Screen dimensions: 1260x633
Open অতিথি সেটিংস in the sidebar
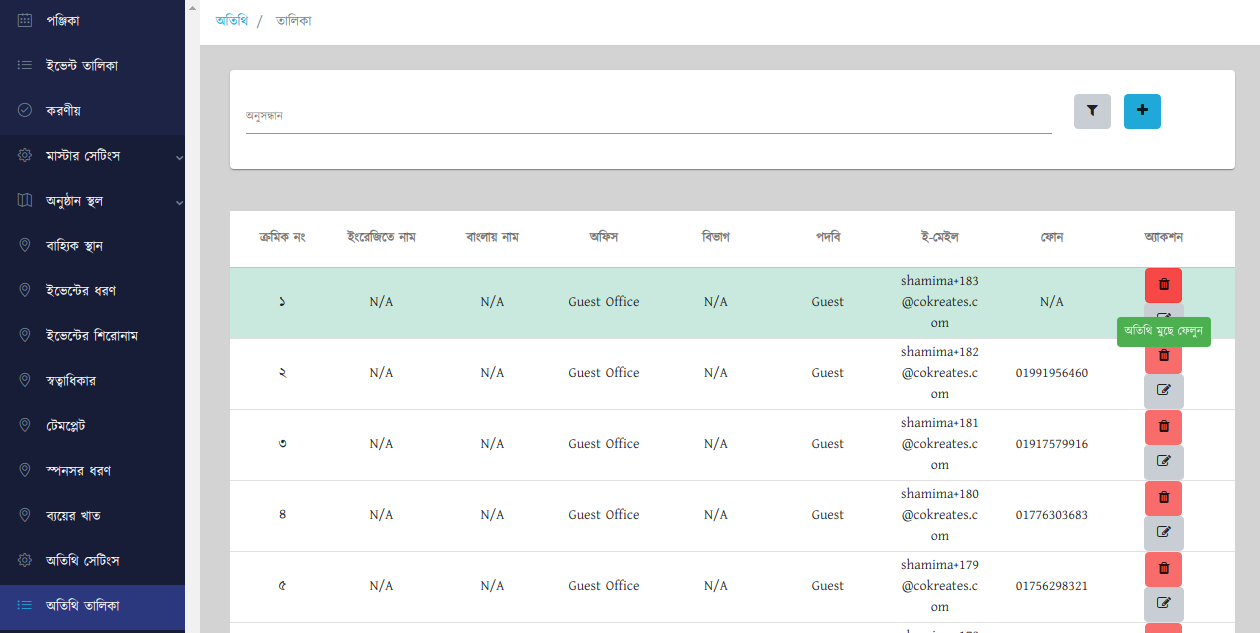point(92,561)
